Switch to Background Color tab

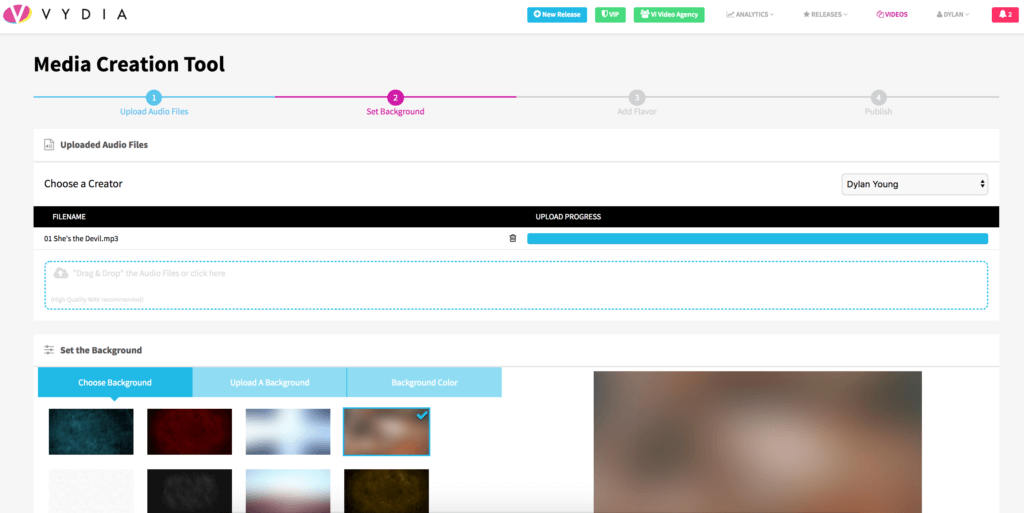(x=424, y=382)
